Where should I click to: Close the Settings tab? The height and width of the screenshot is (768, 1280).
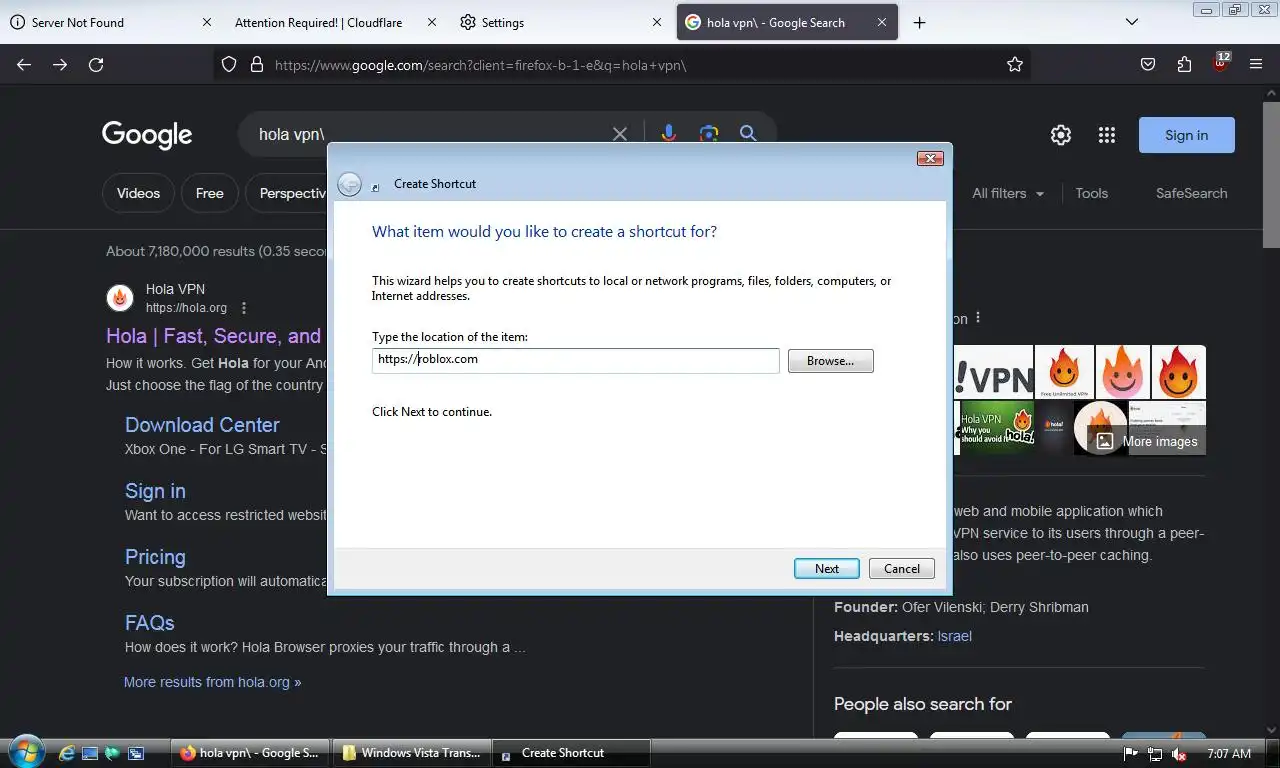coord(657,22)
